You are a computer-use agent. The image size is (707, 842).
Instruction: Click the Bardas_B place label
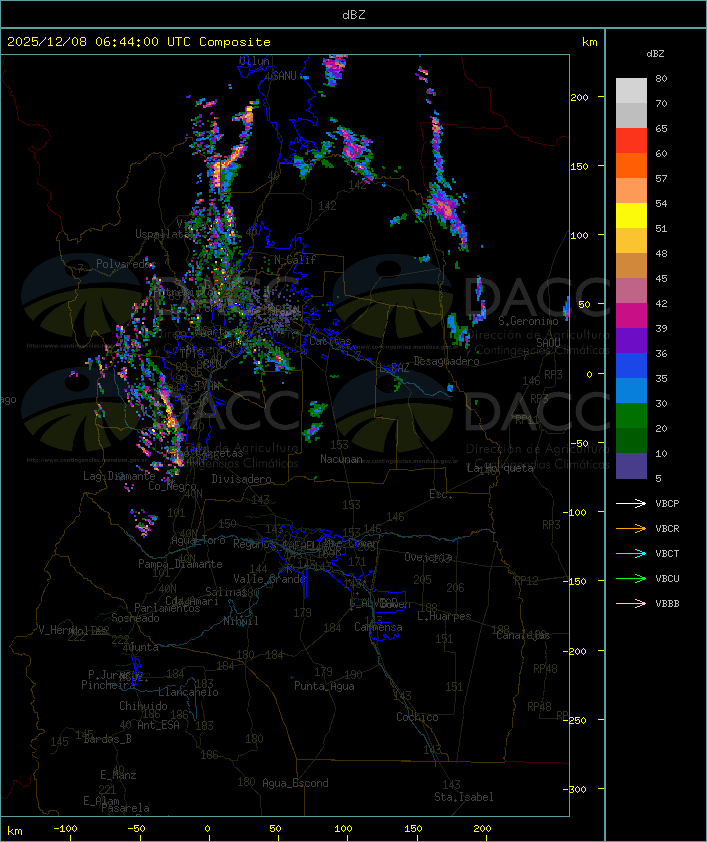click(x=107, y=739)
